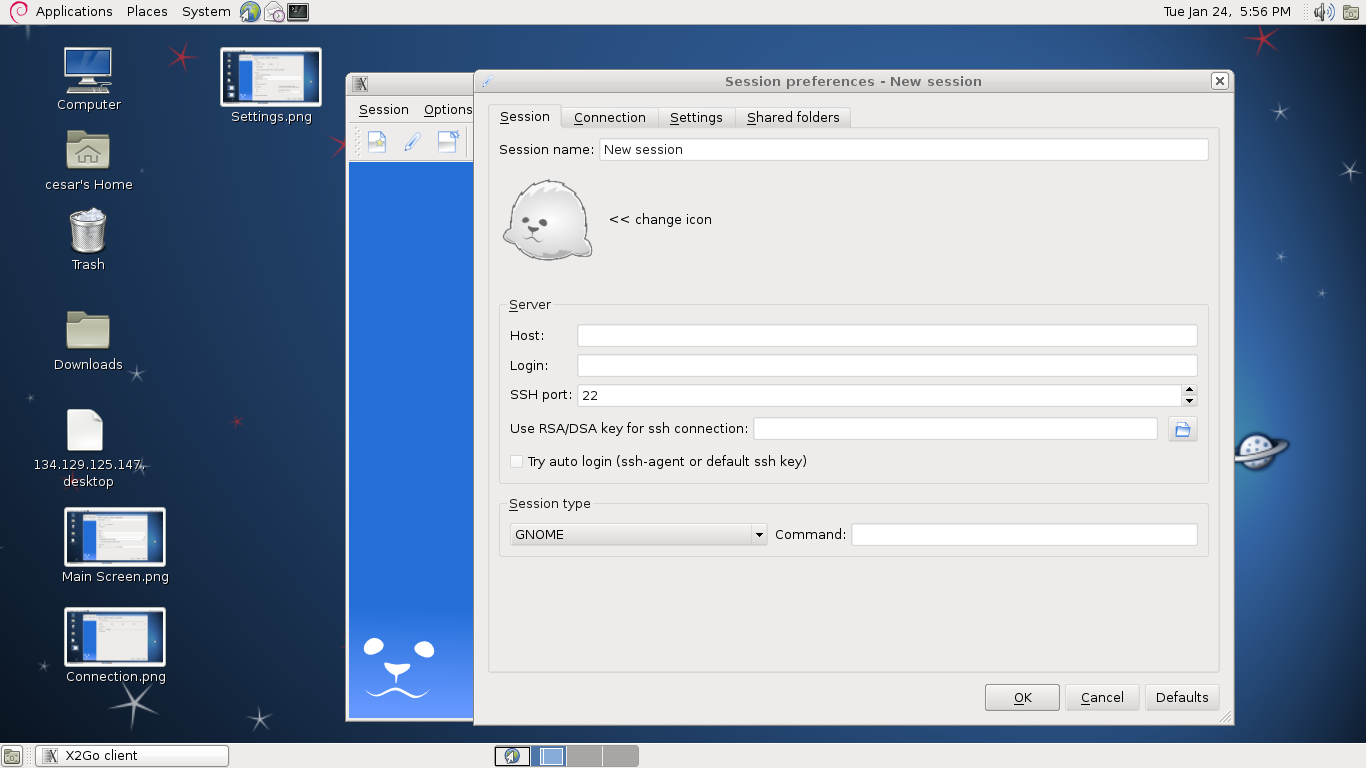Open the Applications menu
The image size is (1366, 768).
tap(74, 12)
